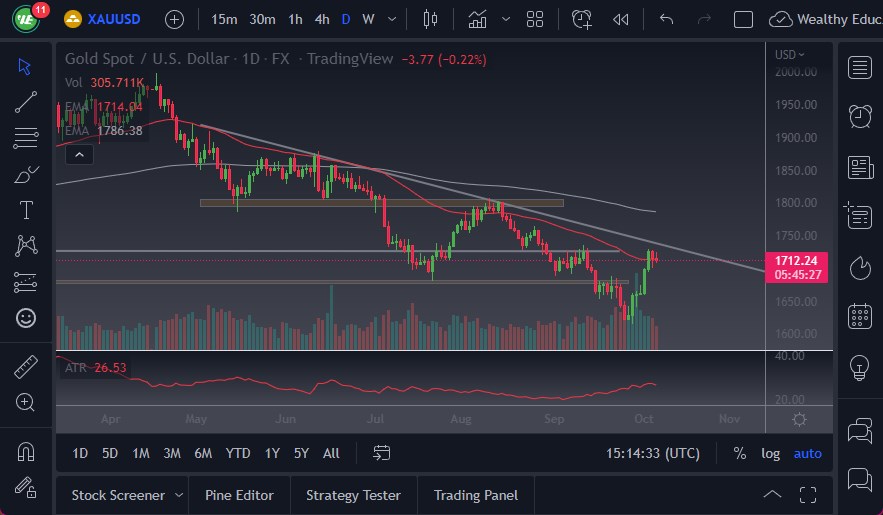Image resolution: width=883 pixels, height=515 pixels.
Task: Open the Strategy Tester tab
Action: click(x=353, y=495)
